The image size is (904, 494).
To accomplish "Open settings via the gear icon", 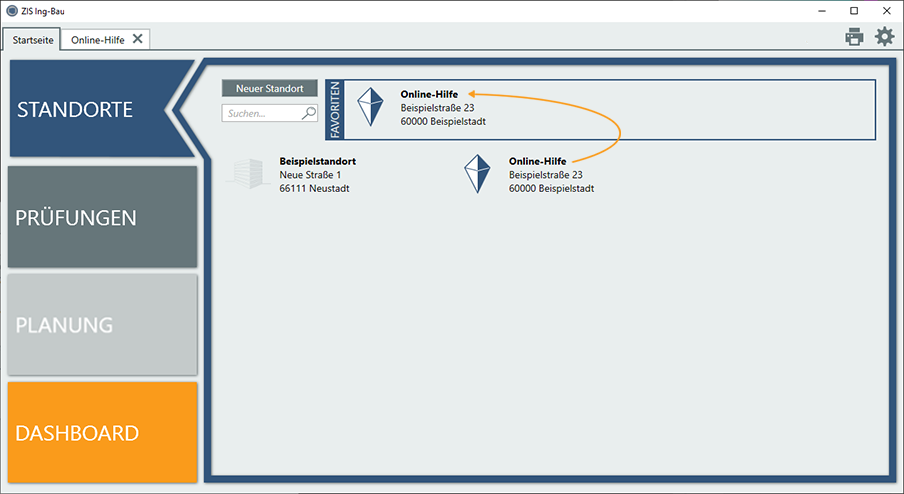I will (884, 37).
